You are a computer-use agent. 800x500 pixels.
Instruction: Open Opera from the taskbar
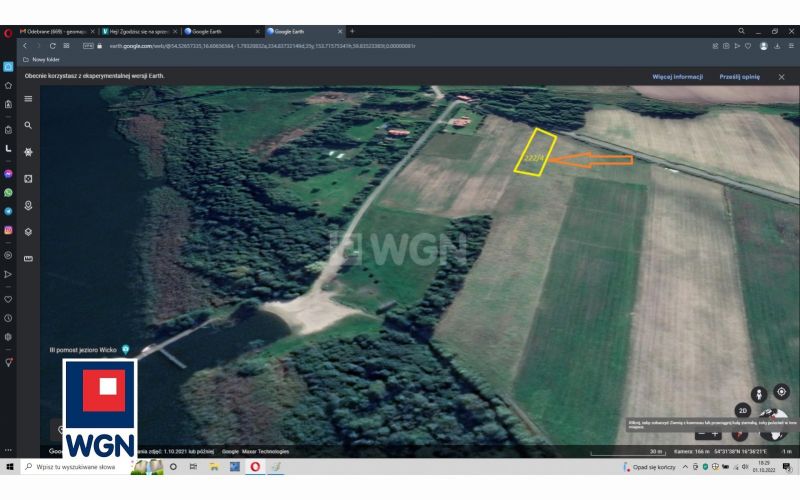point(255,467)
